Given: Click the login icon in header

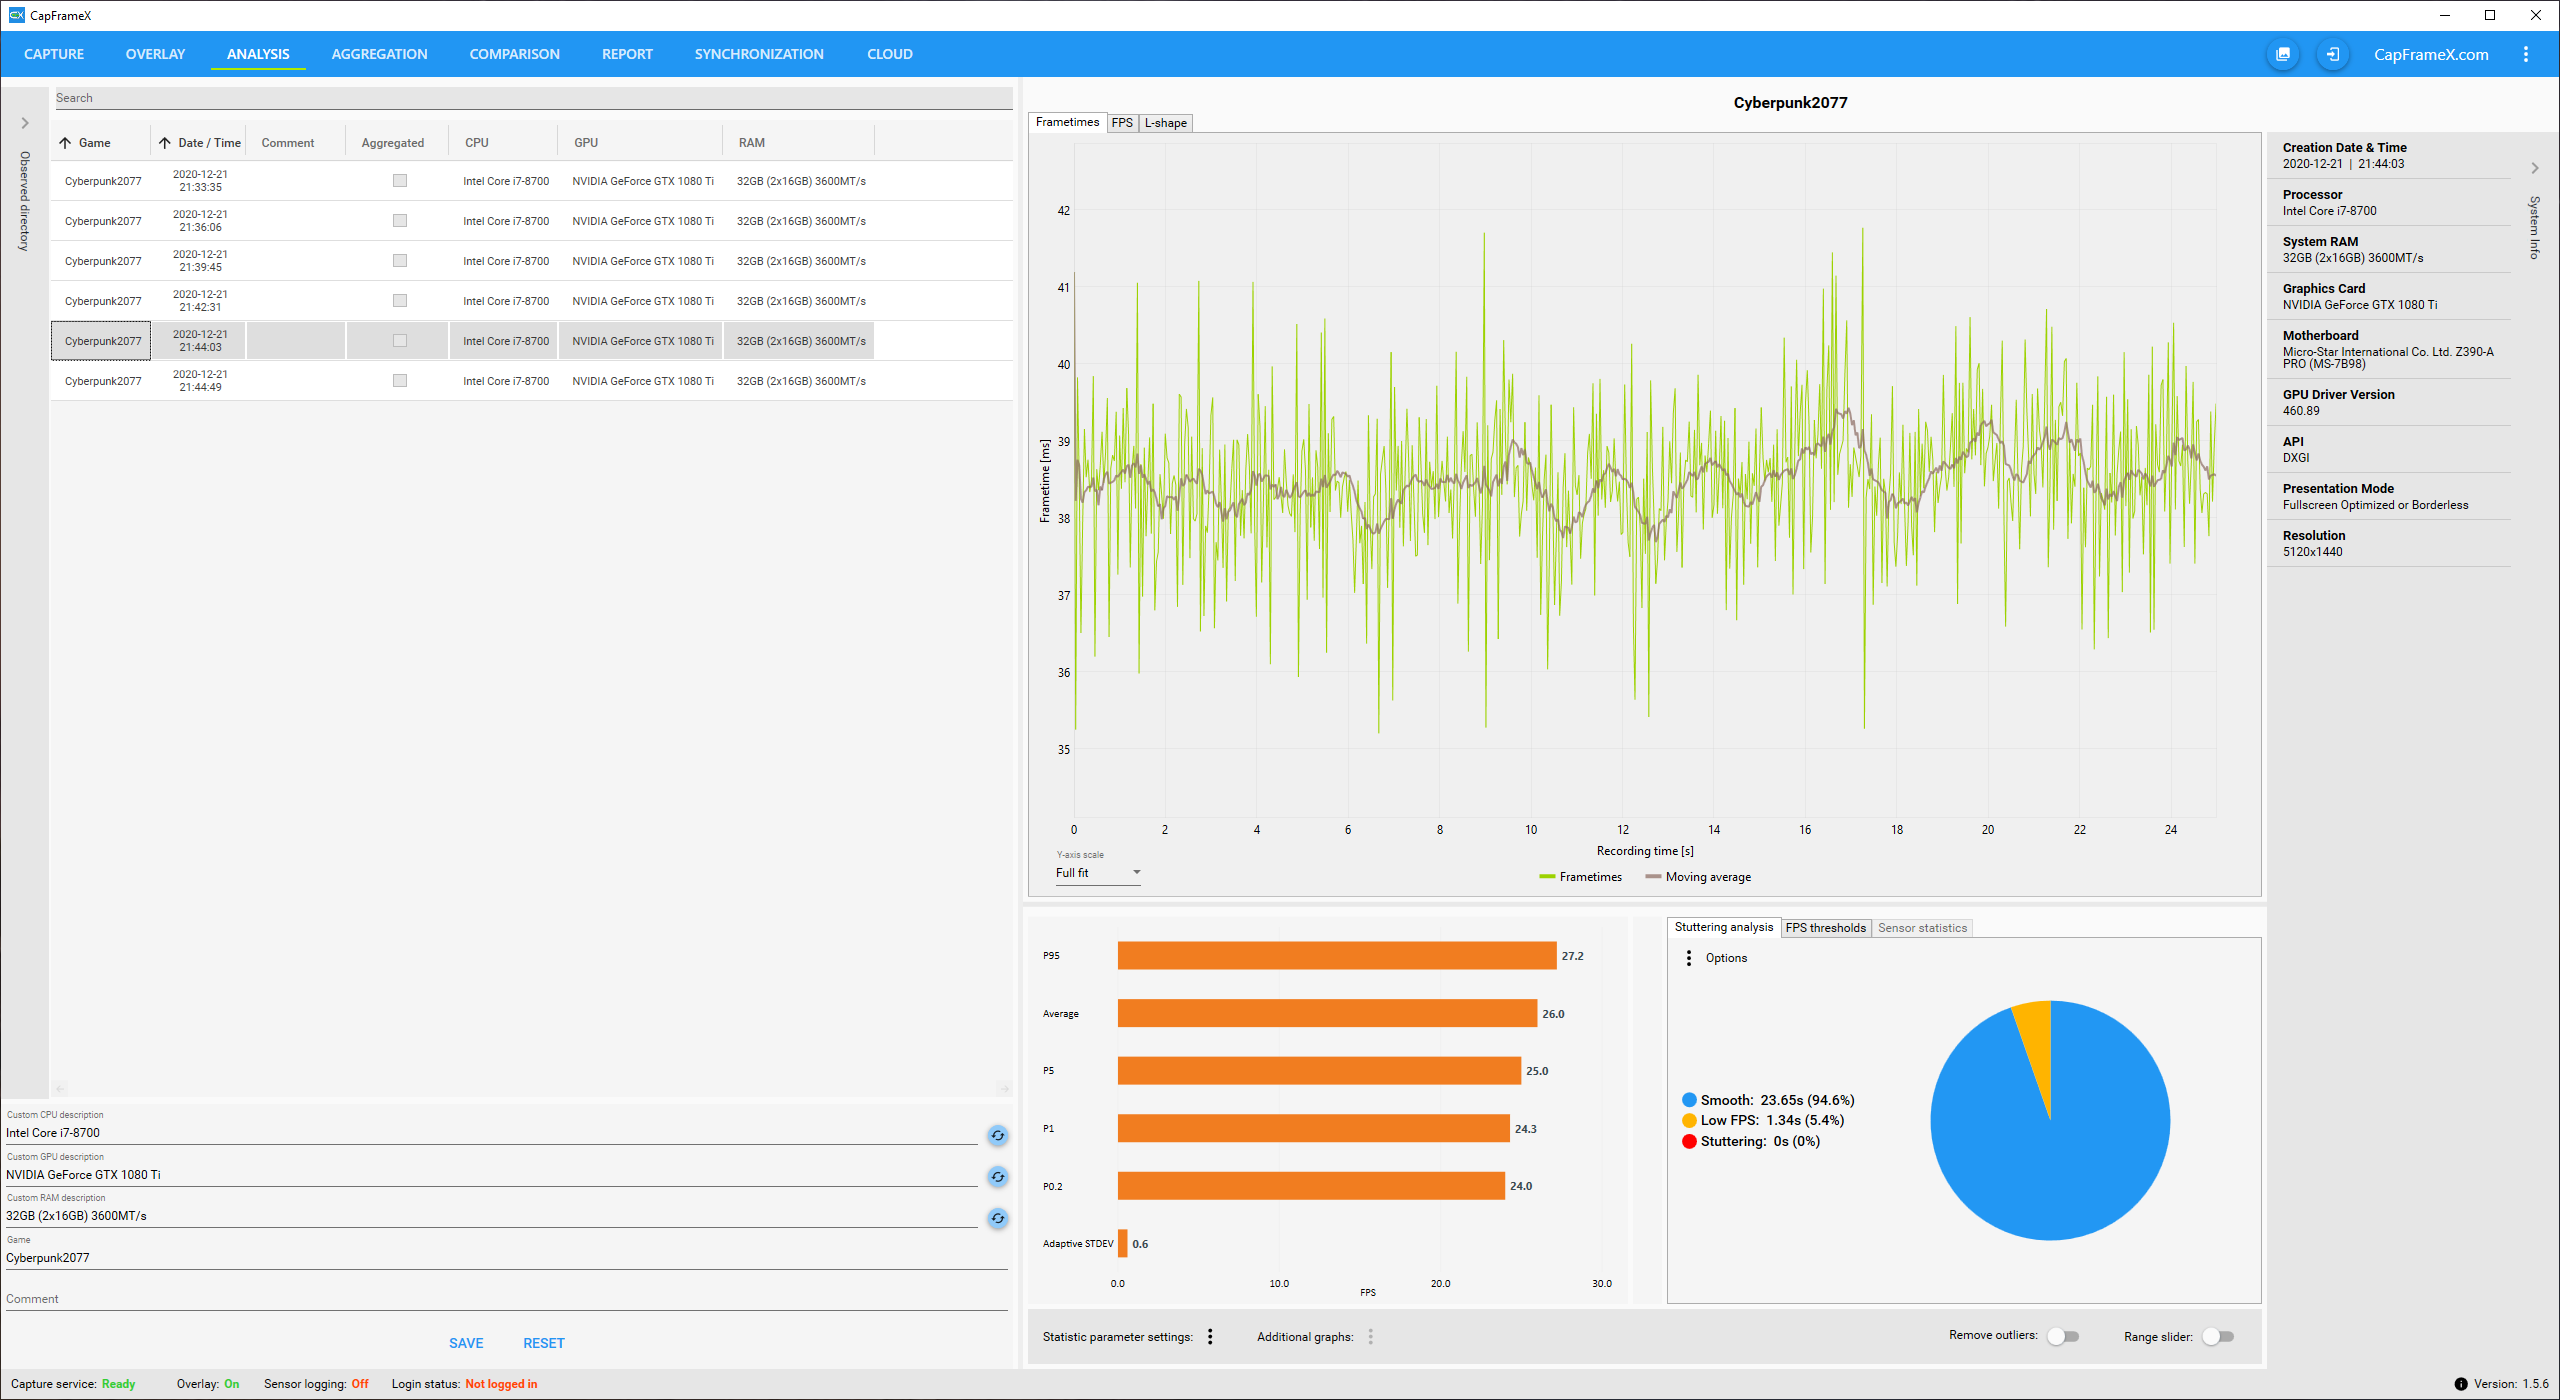Looking at the screenshot, I should [2332, 54].
